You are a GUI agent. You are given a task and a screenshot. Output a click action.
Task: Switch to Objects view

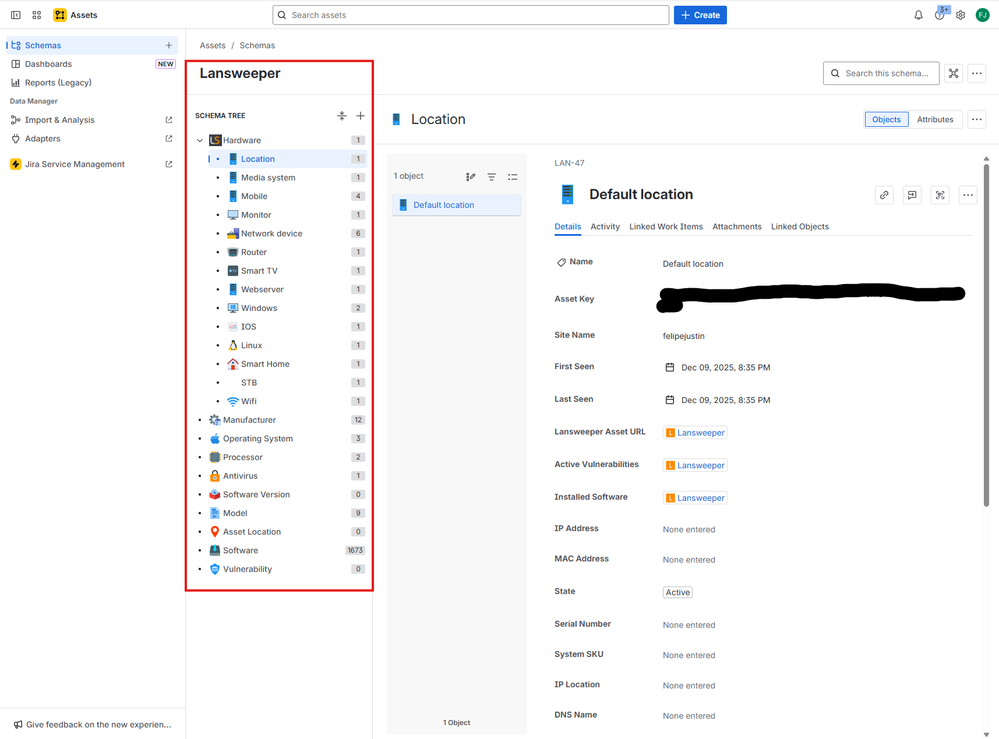pyautogui.click(x=886, y=119)
